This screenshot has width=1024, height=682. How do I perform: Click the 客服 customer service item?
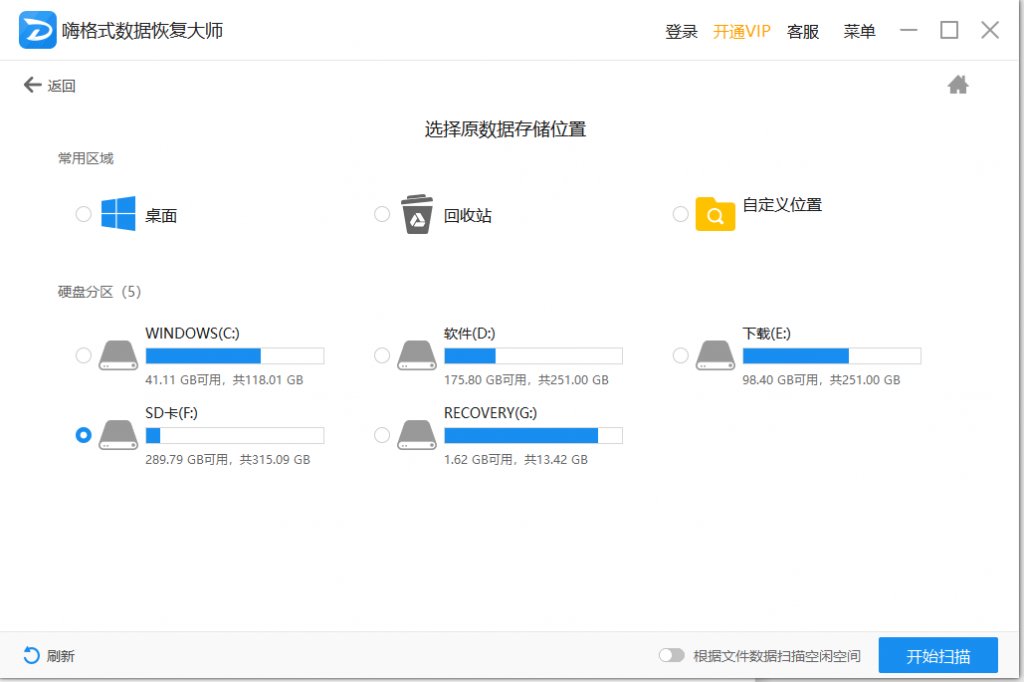click(803, 31)
